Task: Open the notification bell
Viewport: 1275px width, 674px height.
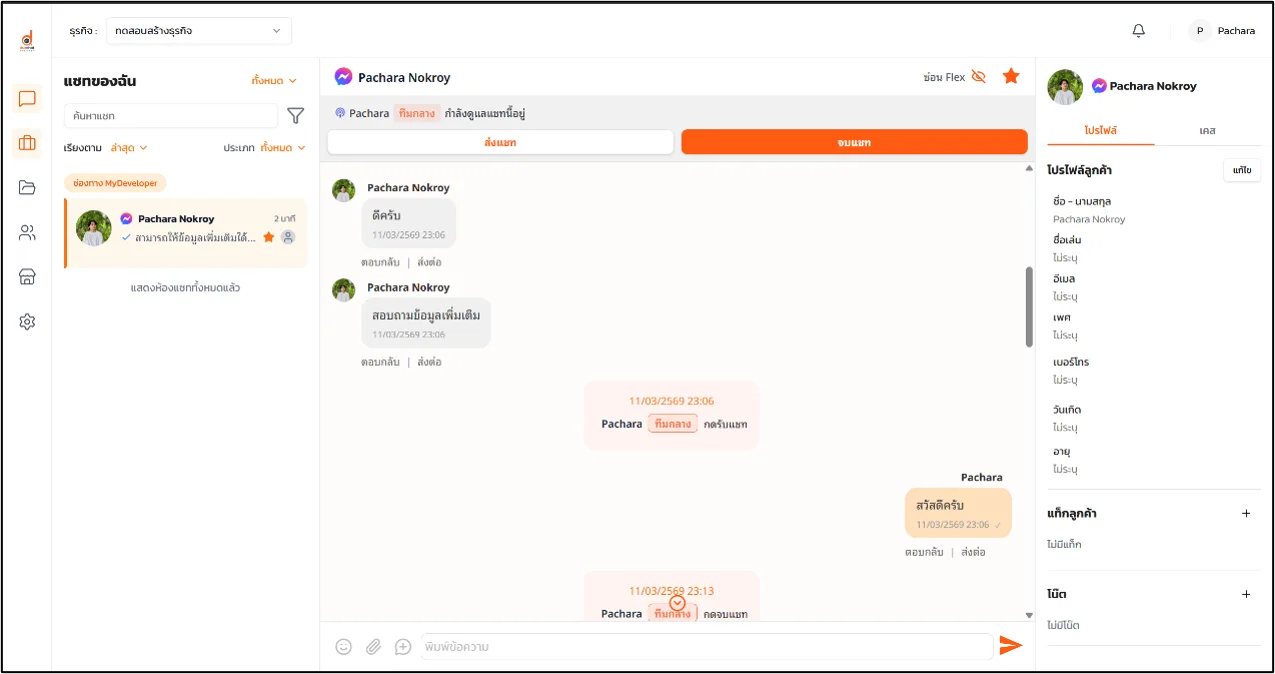Action: [1138, 31]
